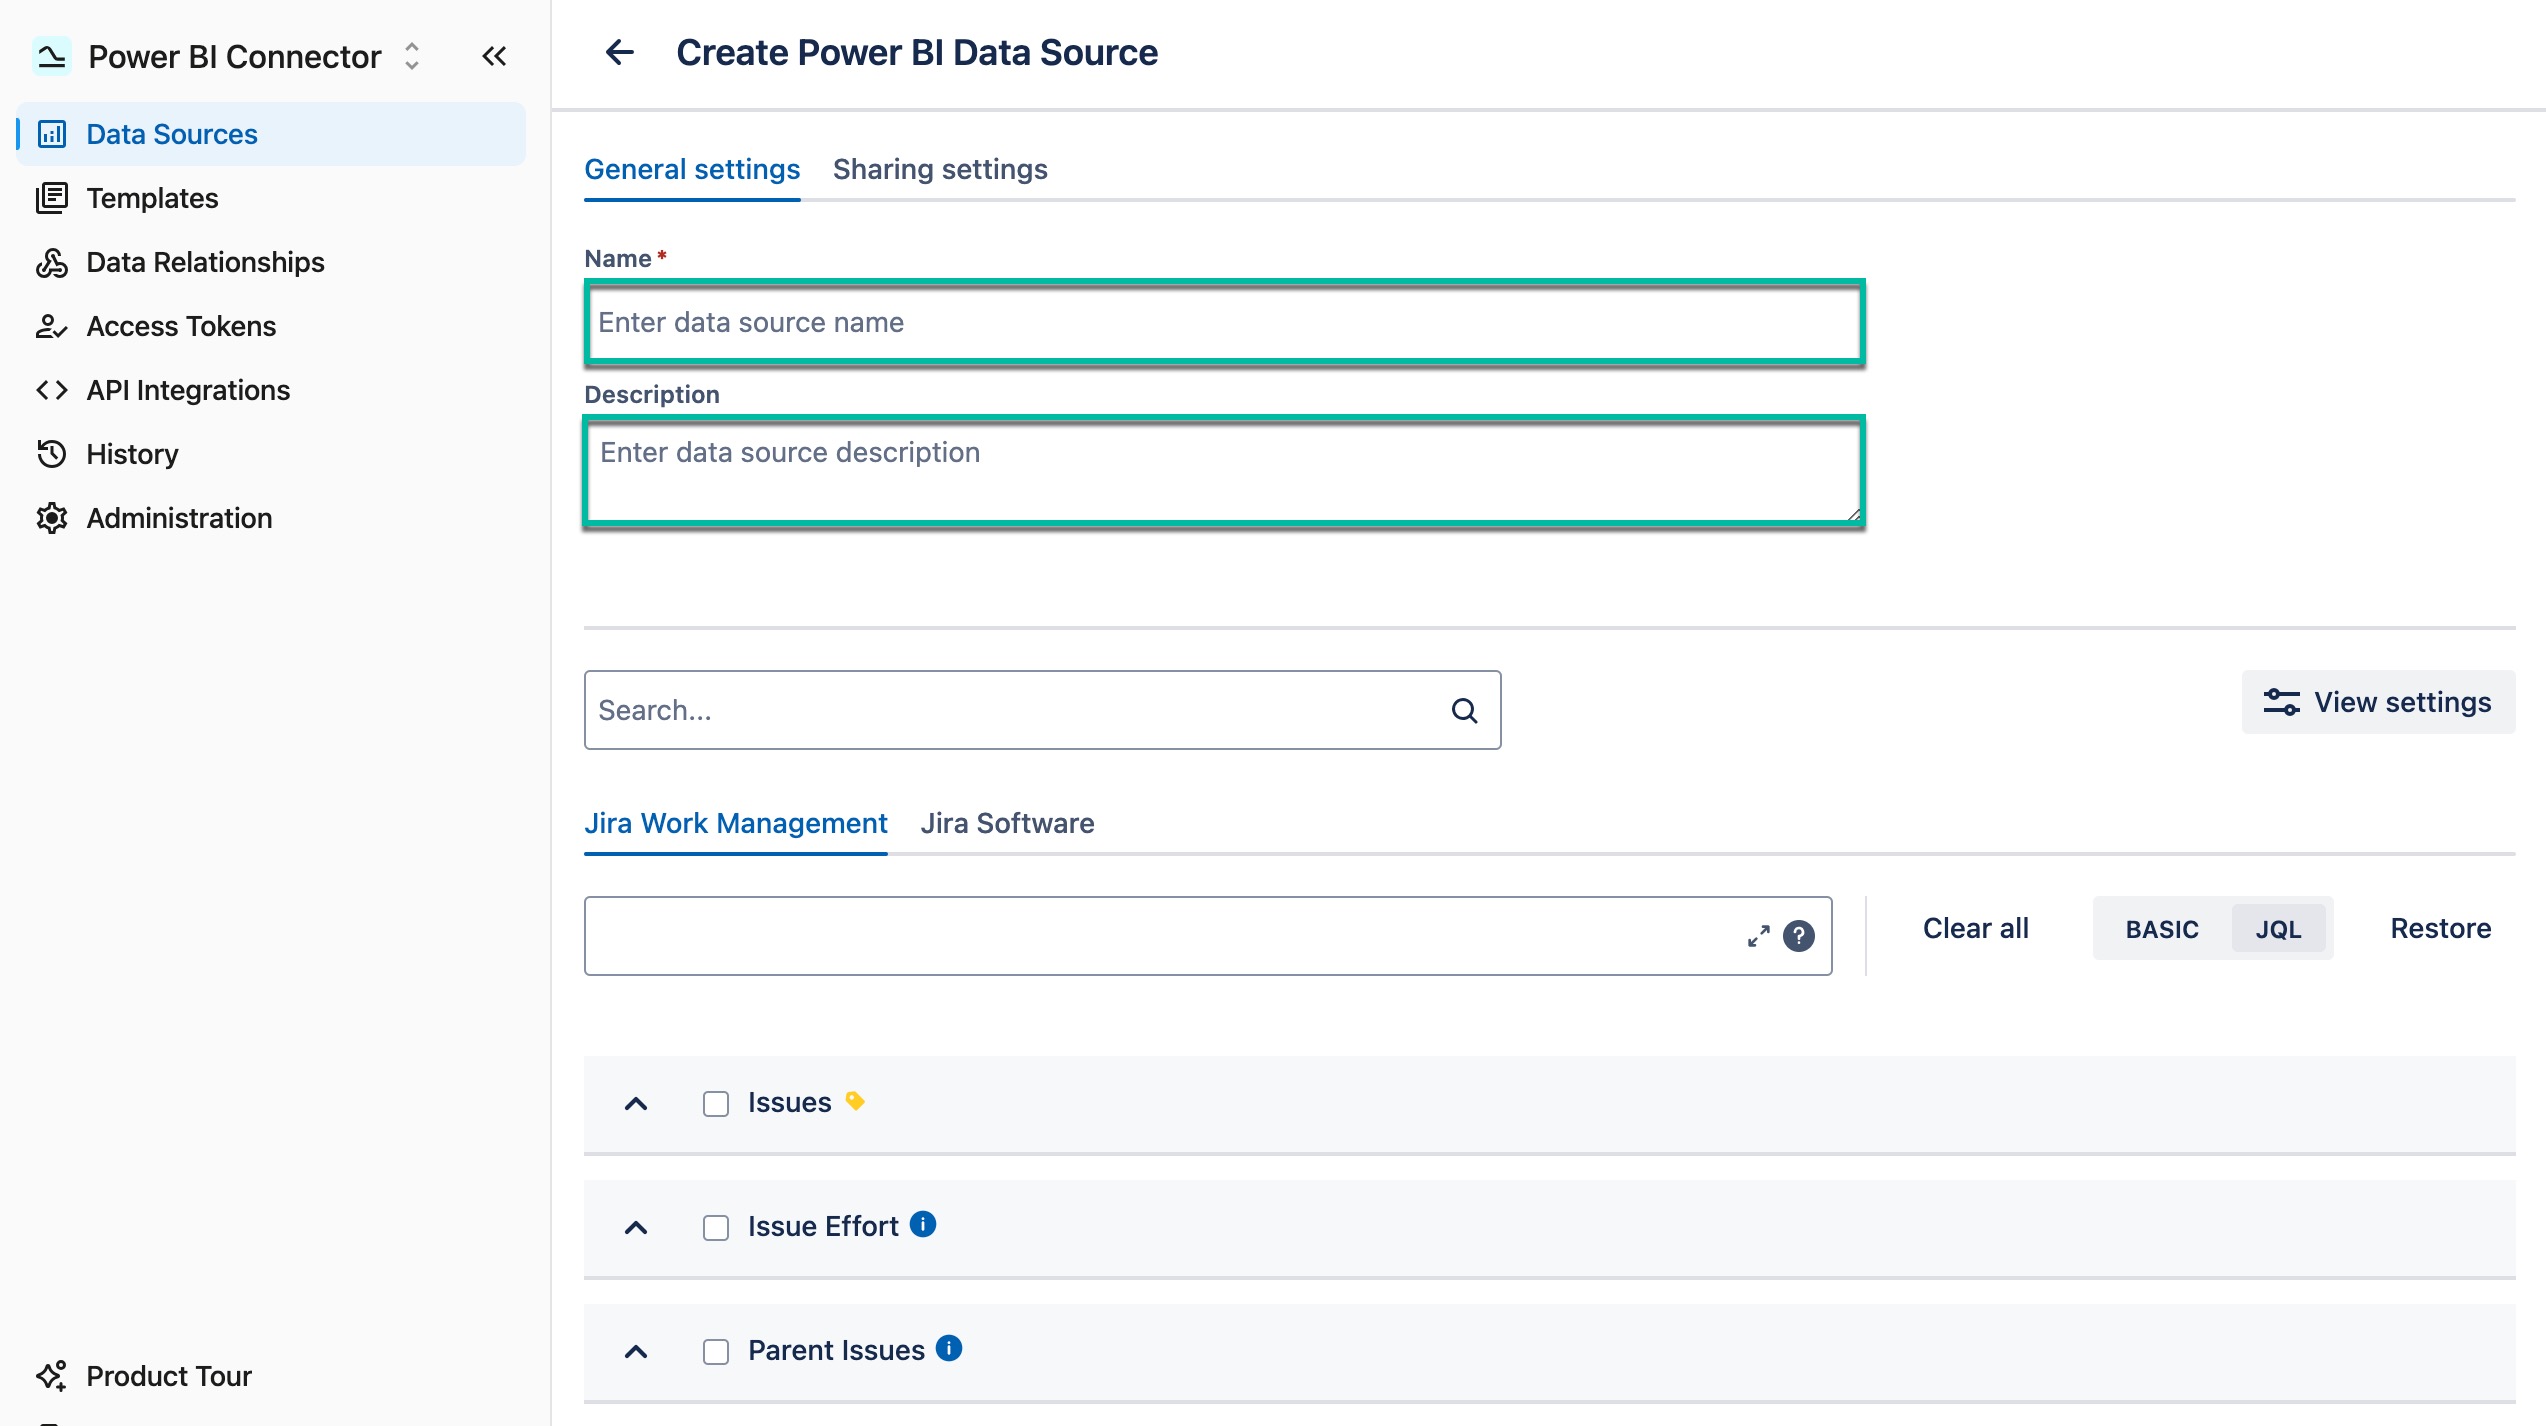
Task: Collapse the Issues section chevron
Action: click(x=637, y=1103)
